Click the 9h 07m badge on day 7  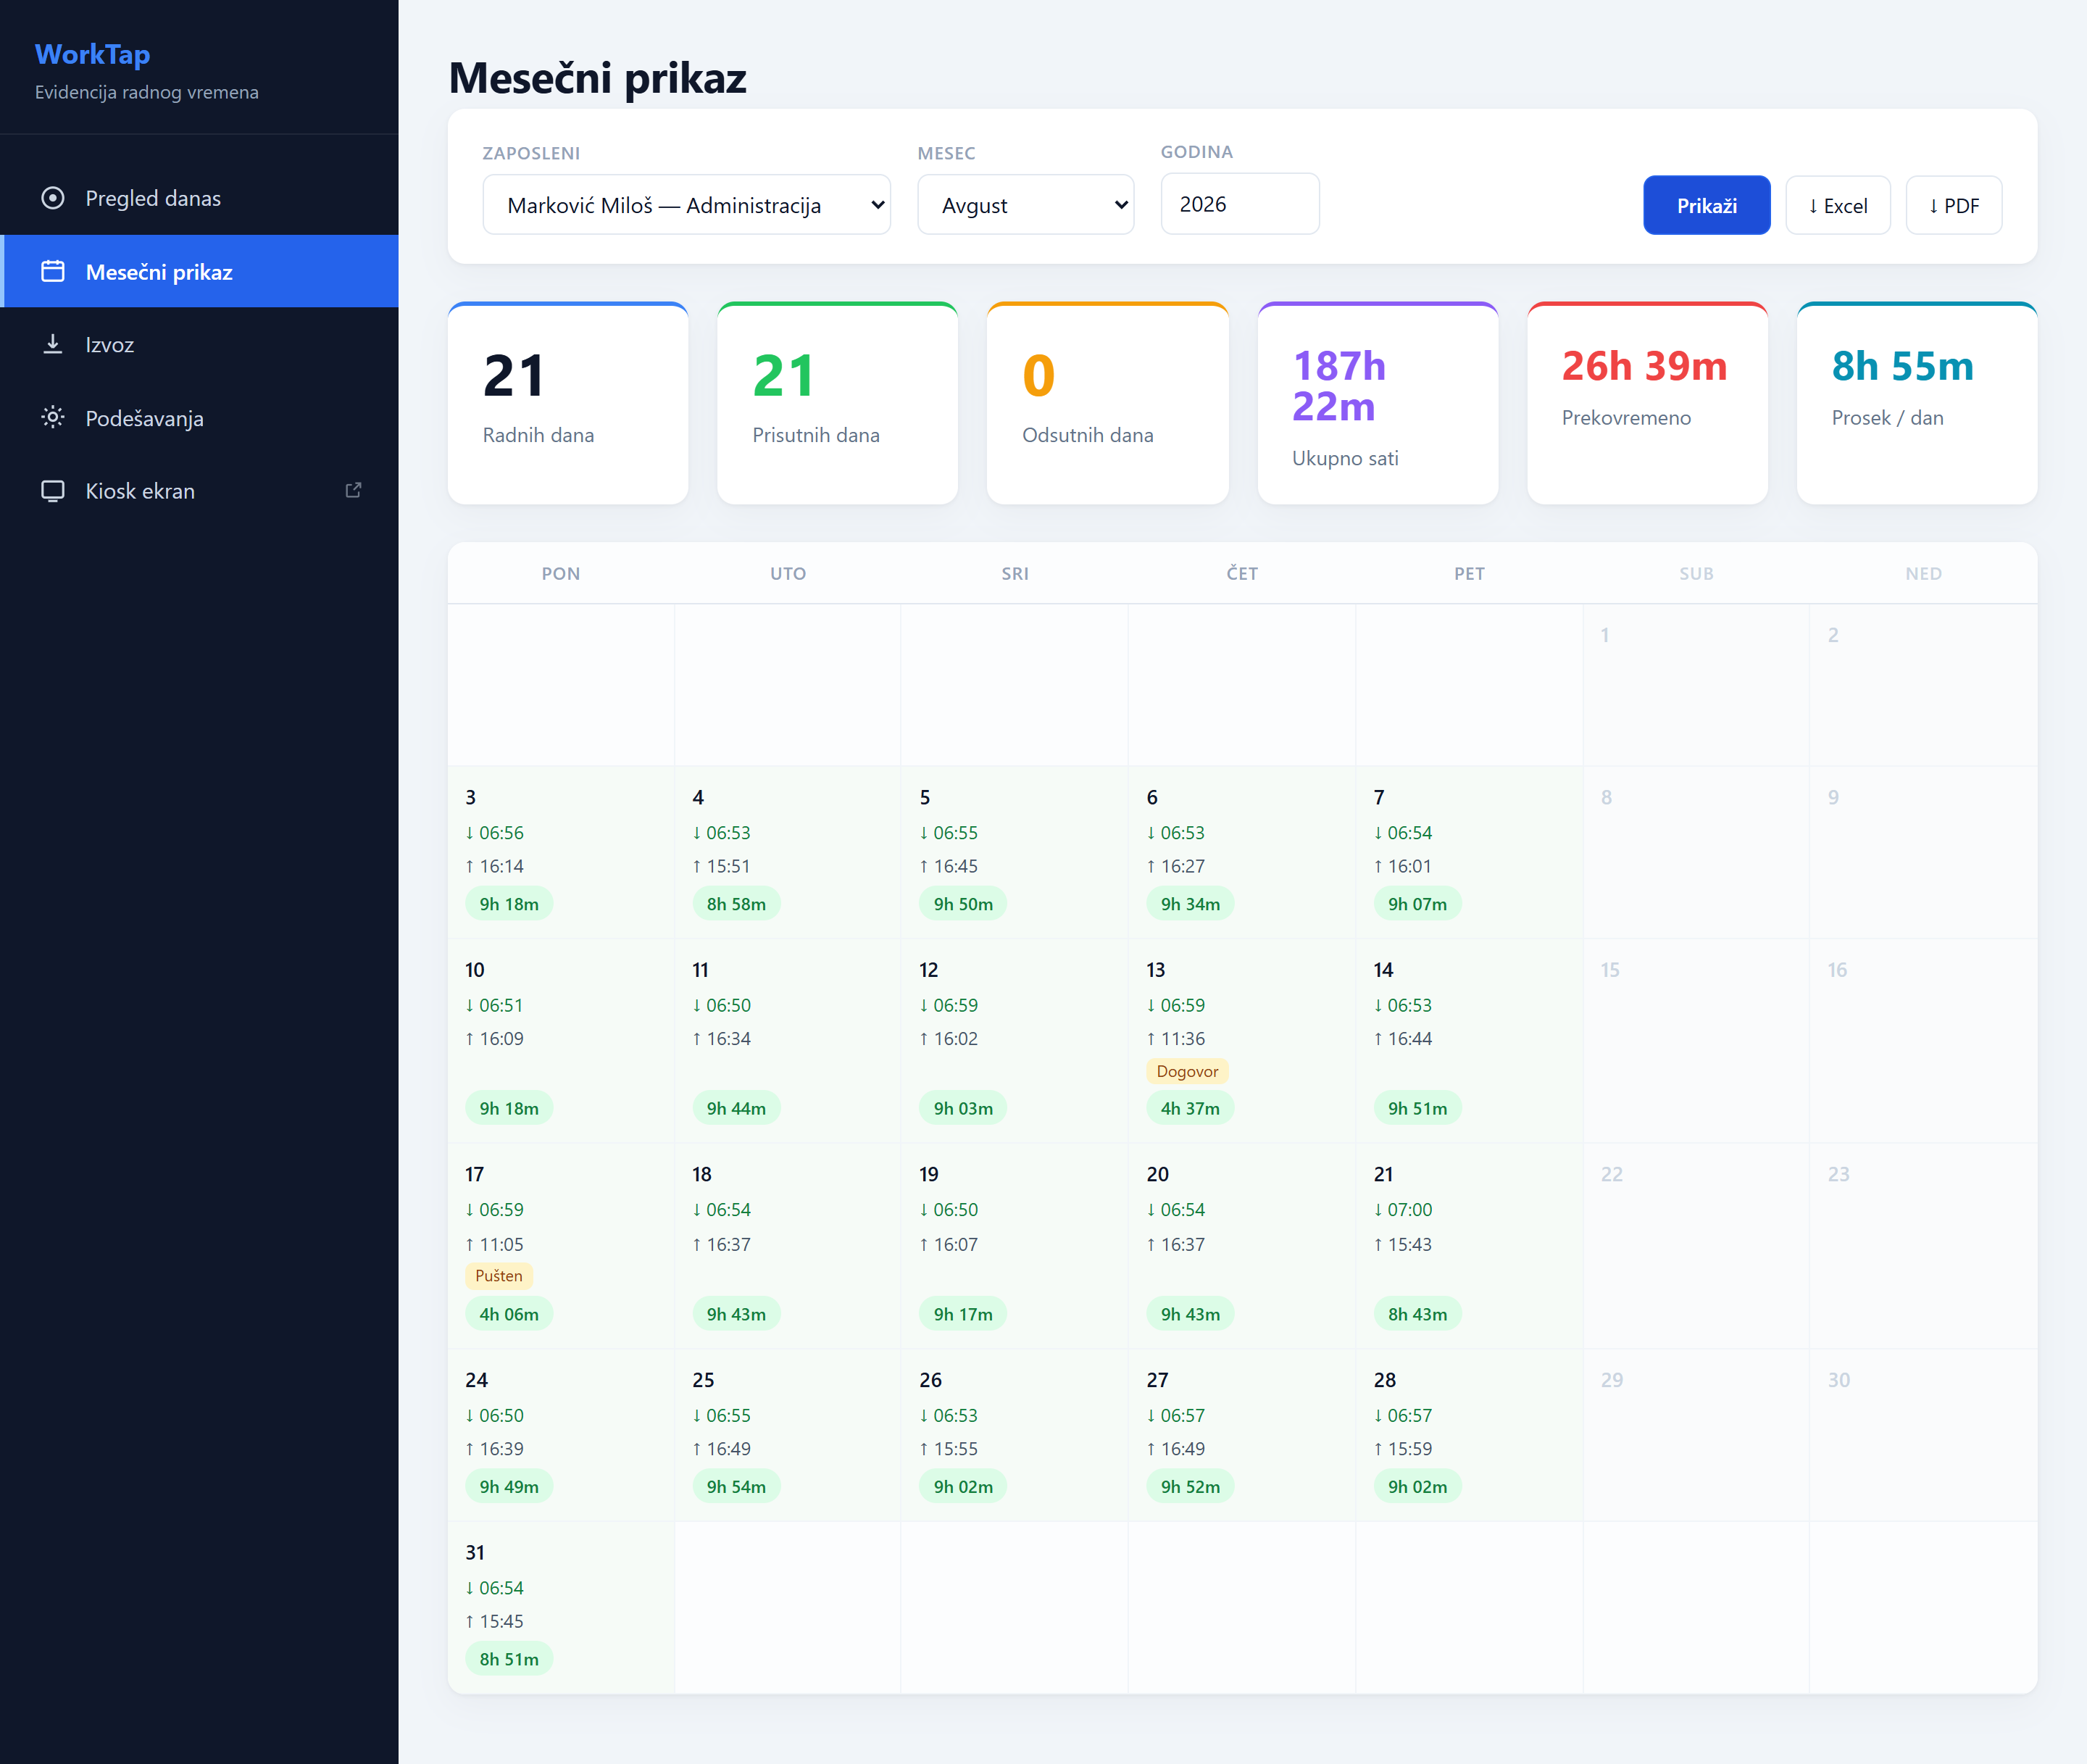pyautogui.click(x=1417, y=904)
